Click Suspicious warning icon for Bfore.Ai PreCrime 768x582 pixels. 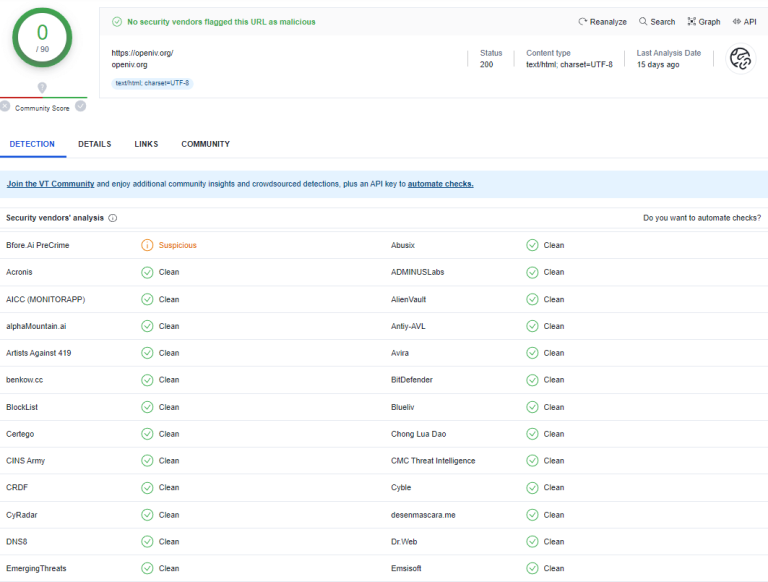(147, 245)
